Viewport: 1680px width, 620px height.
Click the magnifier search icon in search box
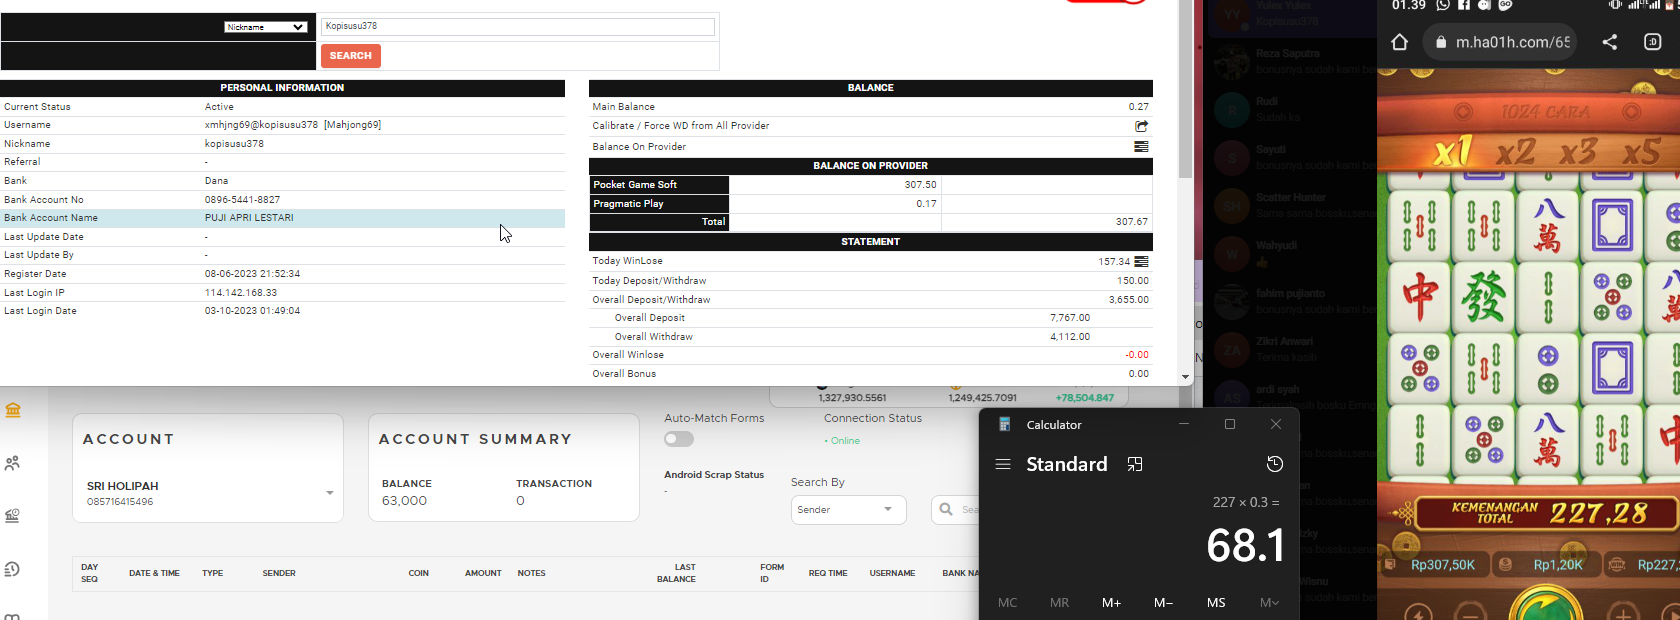[946, 510]
